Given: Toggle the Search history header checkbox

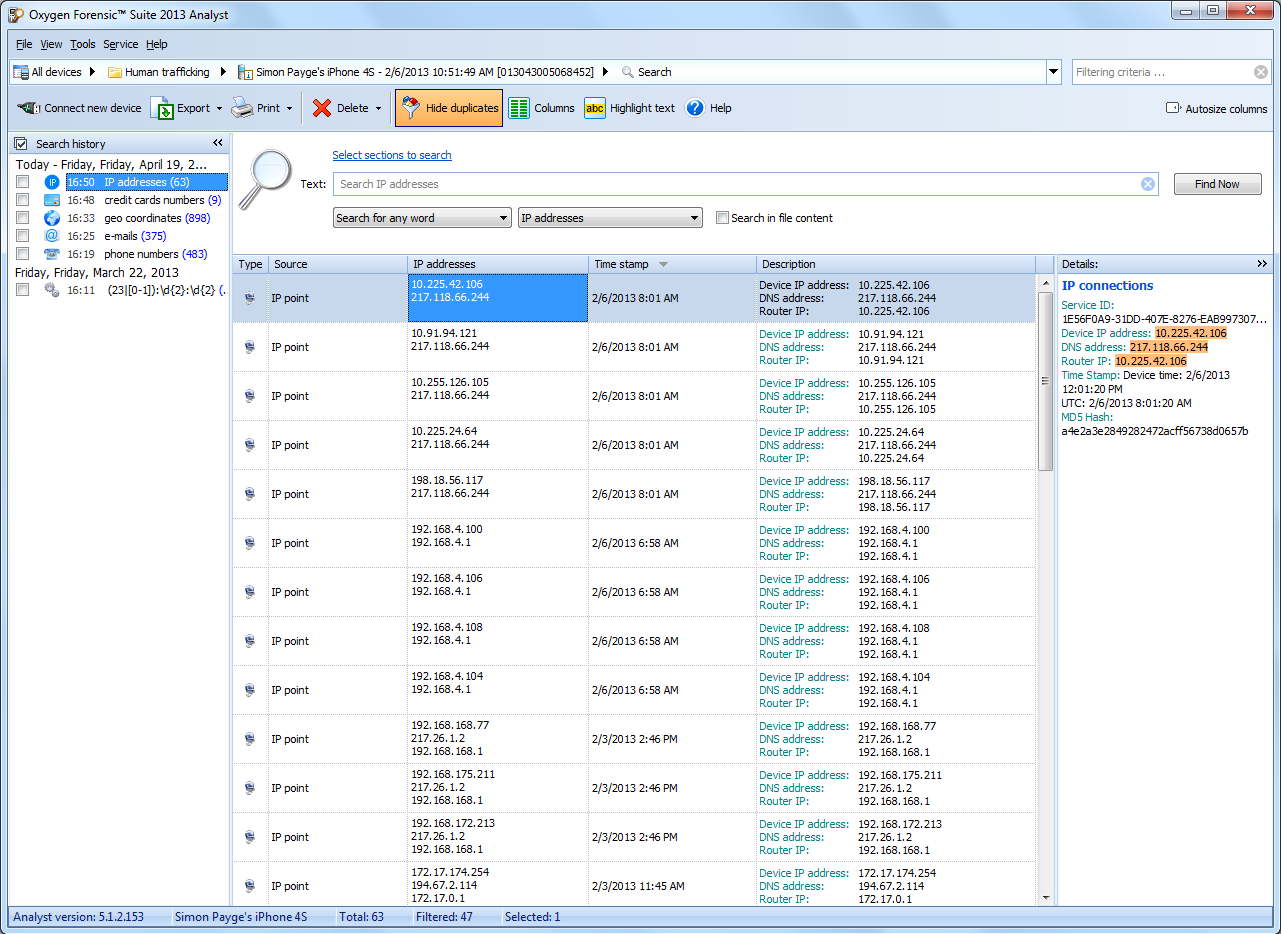Looking at the screenshot, I should point(21,144).
